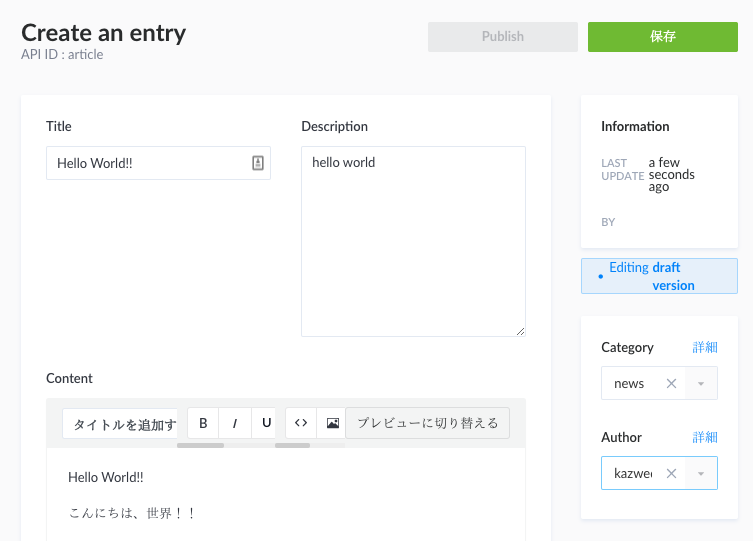Click the autofill icon in Title field
Screen dimensions: 753x541
(257, 163)
